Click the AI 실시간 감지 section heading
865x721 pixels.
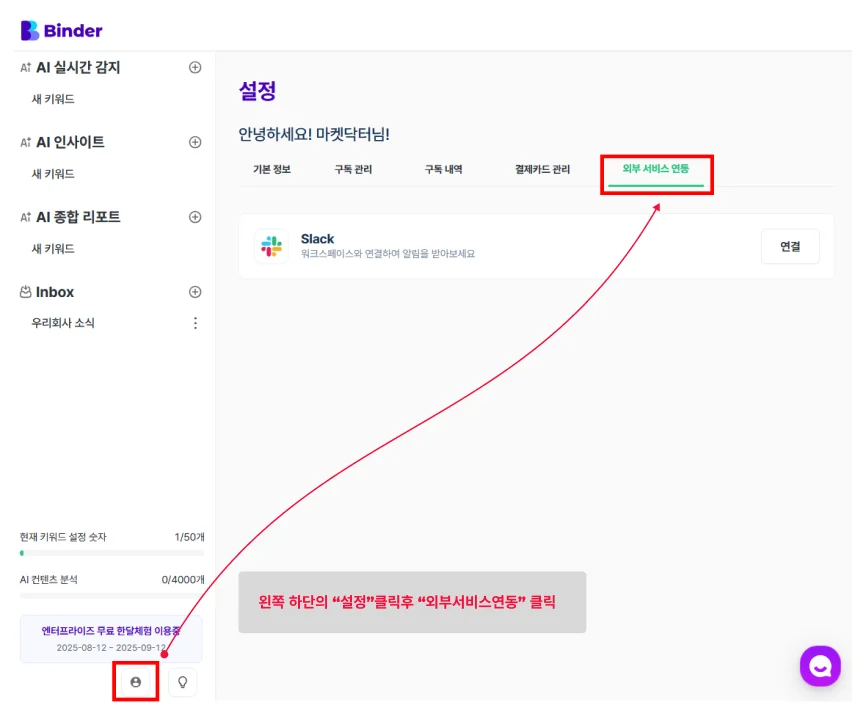pos(78,67)
